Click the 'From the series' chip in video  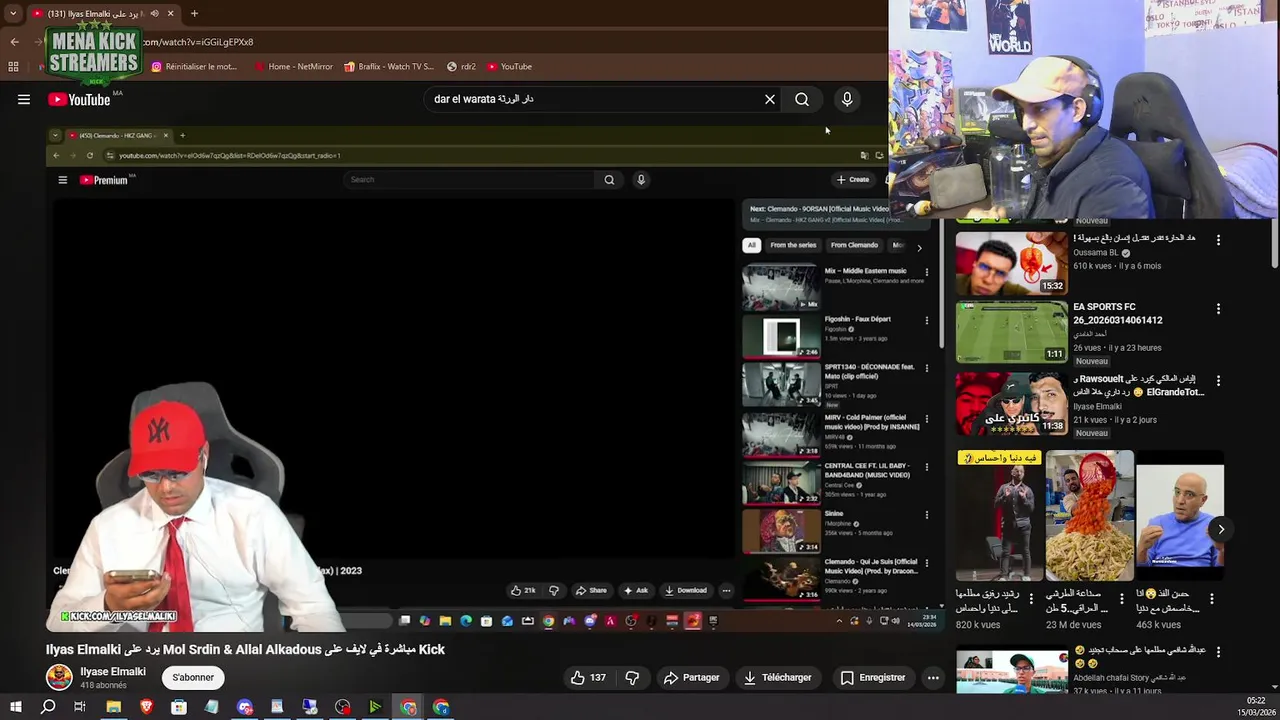pyautogui.click(x=793, y=245)
